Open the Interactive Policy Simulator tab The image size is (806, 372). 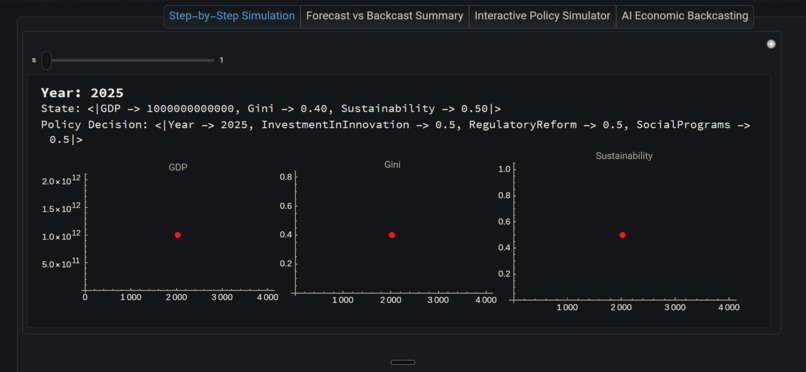[542, 16]
